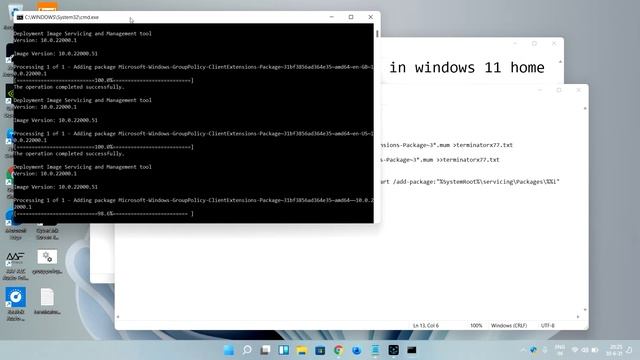Open the language input indicator
This screenshot has height=360, width=640.
pyautogui.click(x=560, y=350)
